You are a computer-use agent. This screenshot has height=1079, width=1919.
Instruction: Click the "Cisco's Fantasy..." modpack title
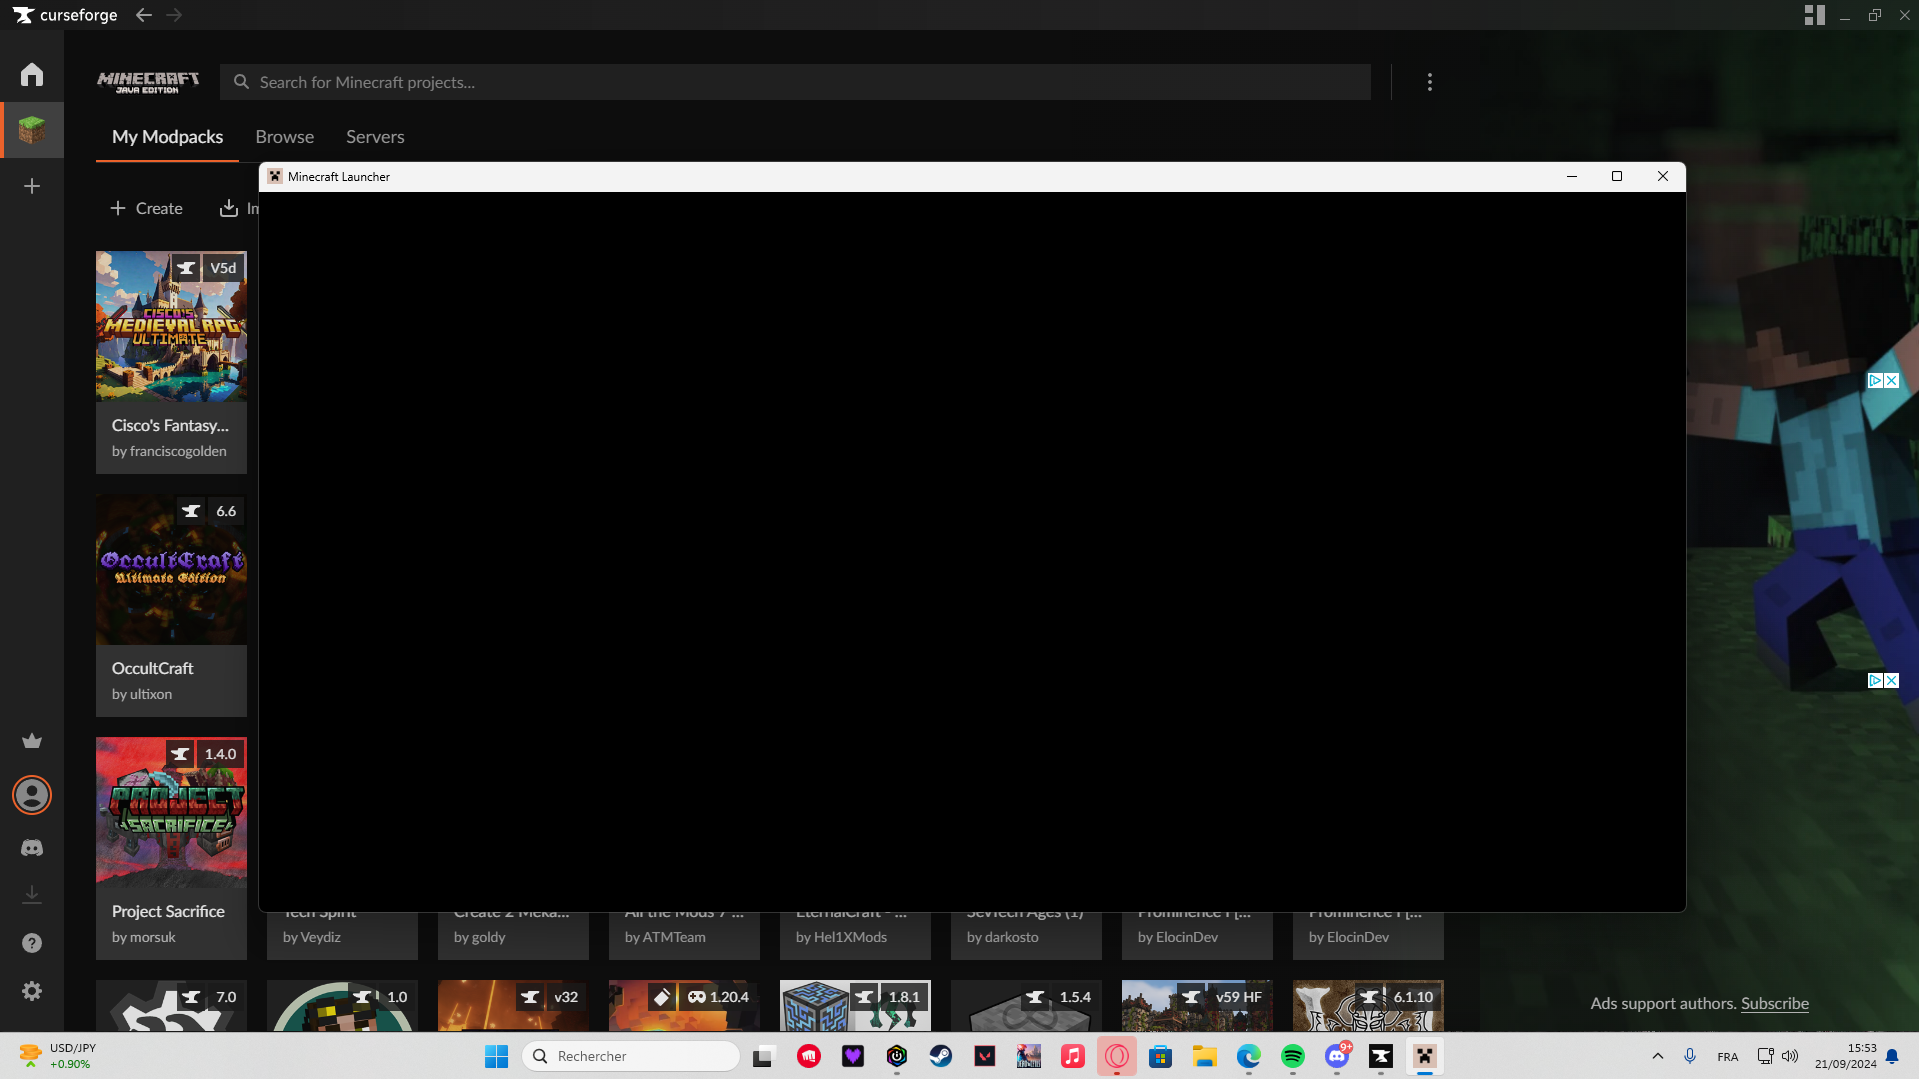click(x=170, y=426)
